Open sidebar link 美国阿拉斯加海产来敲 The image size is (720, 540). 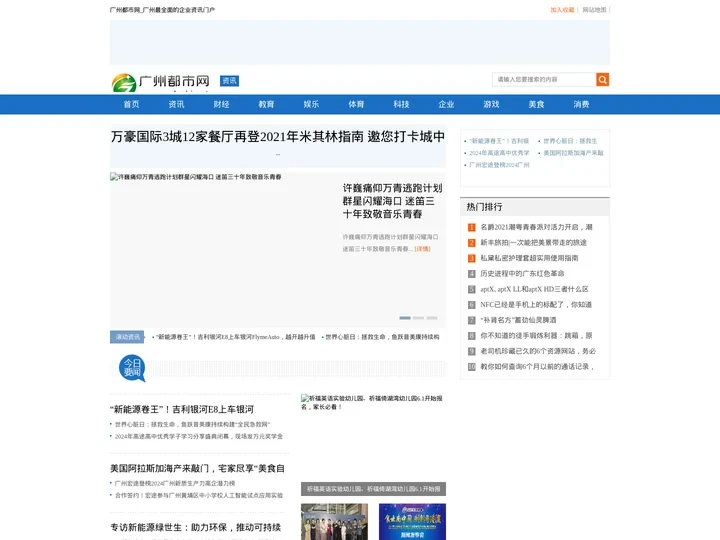click(574, 153)
